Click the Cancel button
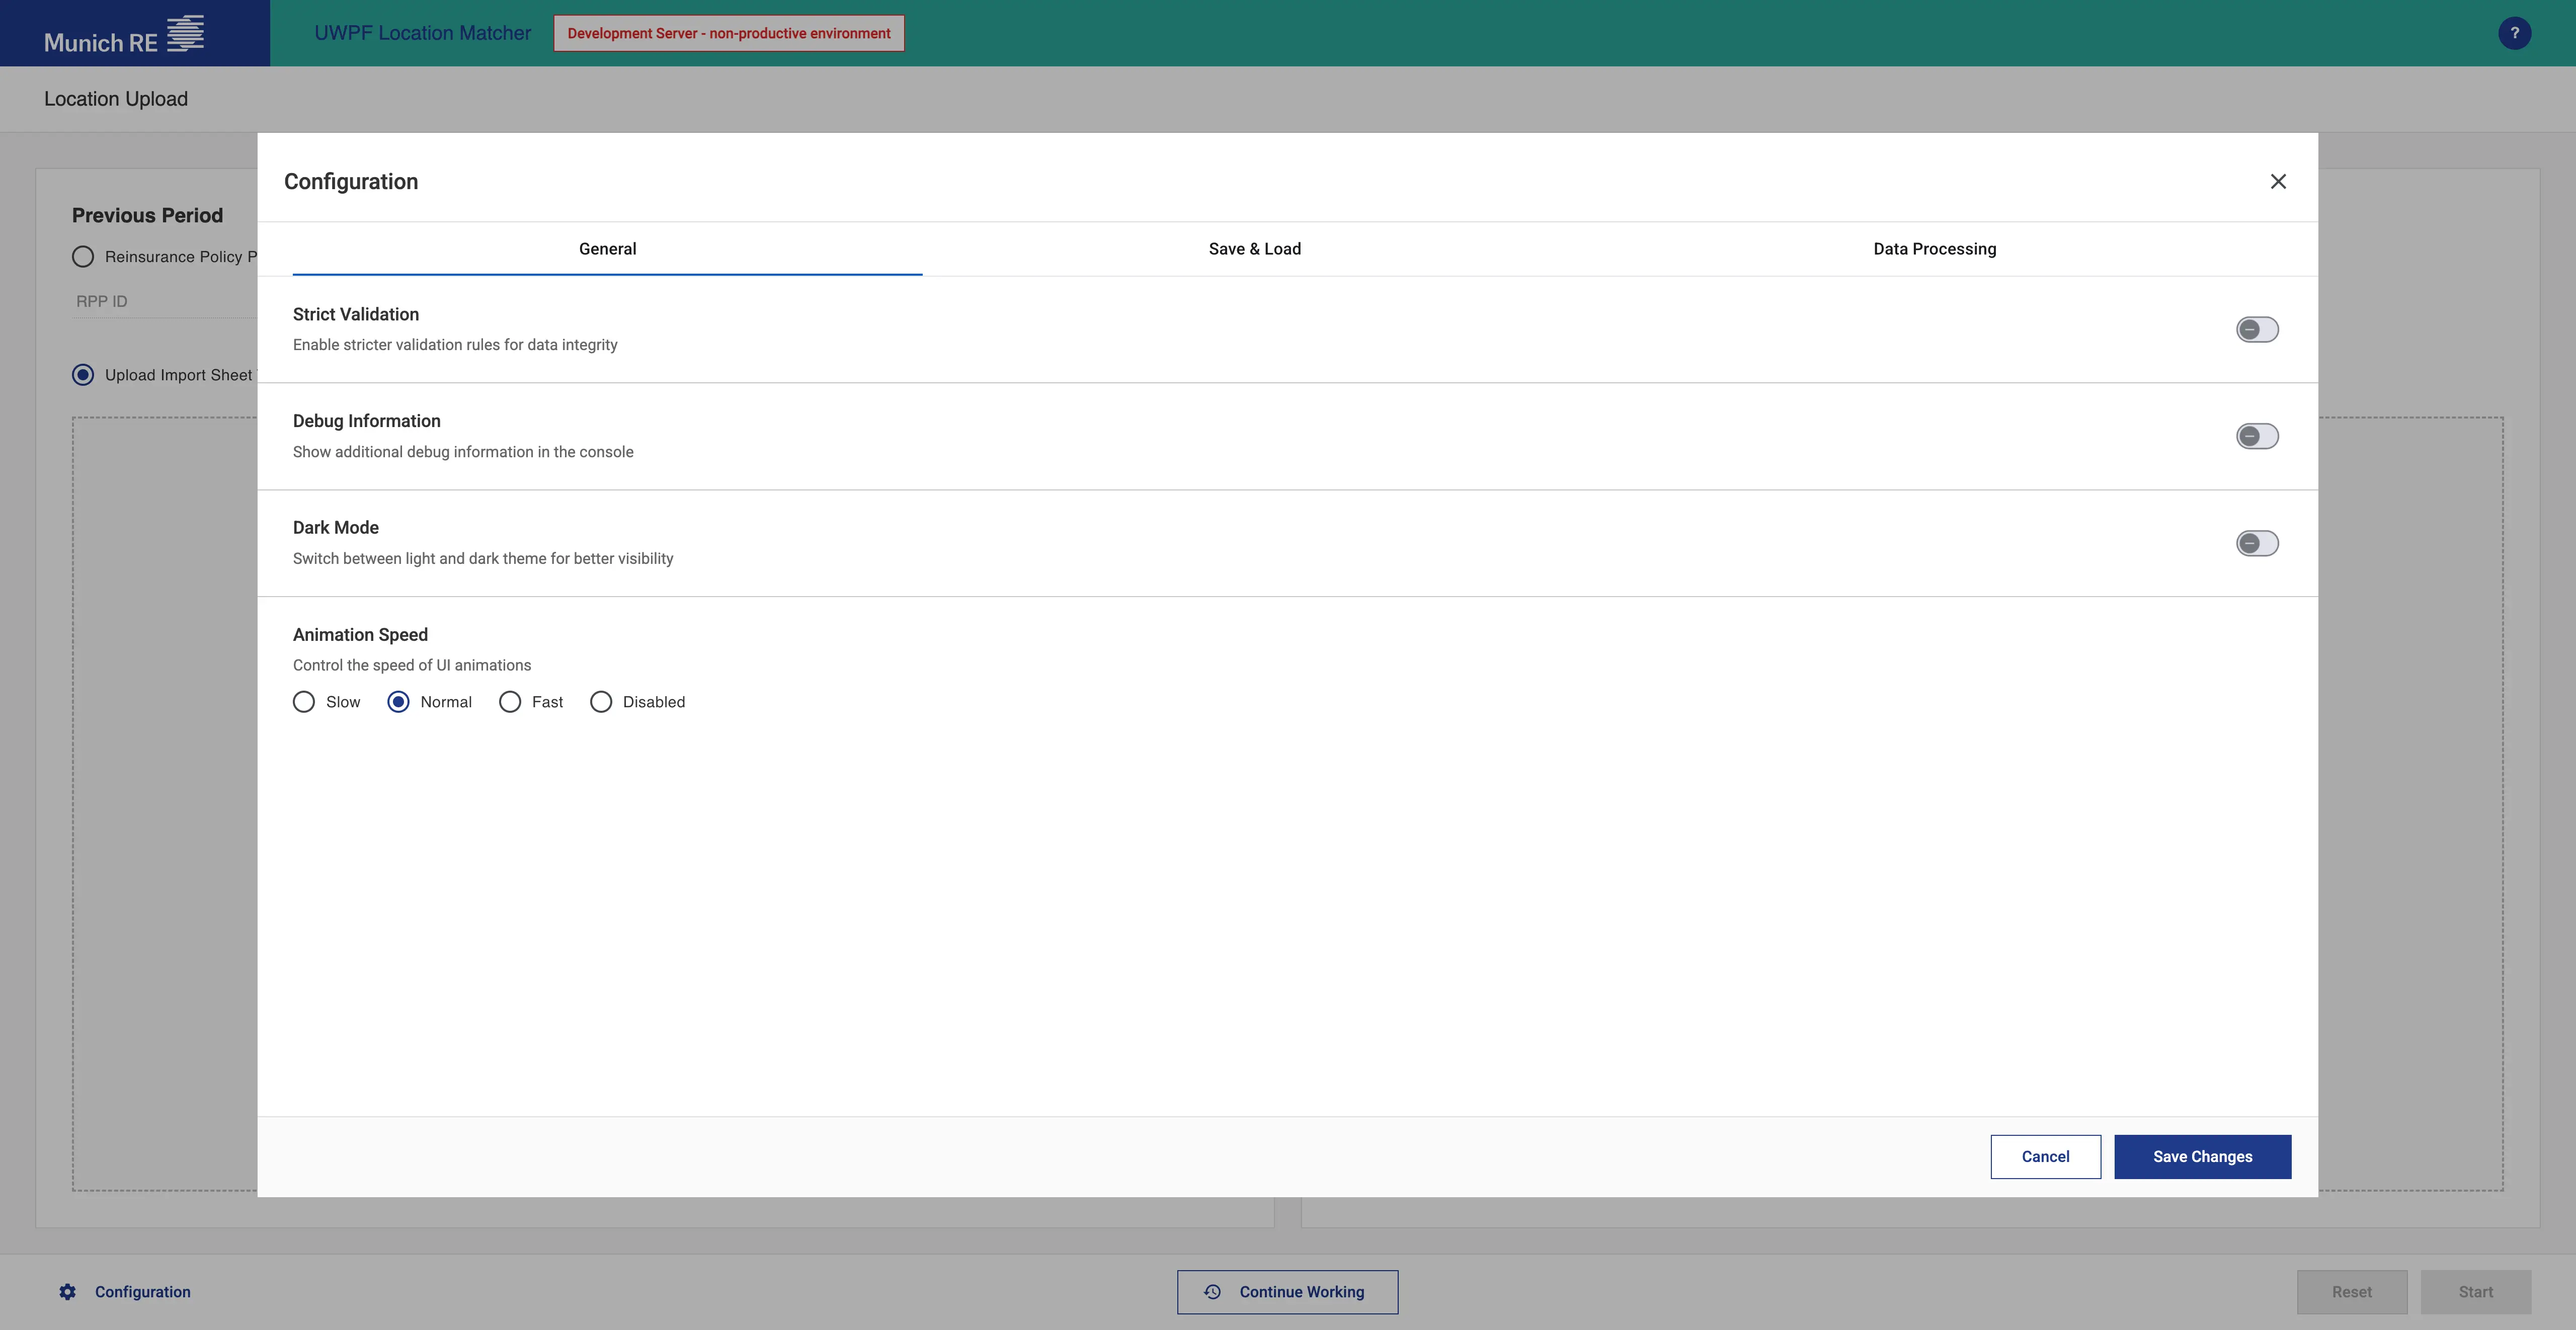Image resolution: width=2576 pixels, height=1330 pixels. (2045, 1157)
